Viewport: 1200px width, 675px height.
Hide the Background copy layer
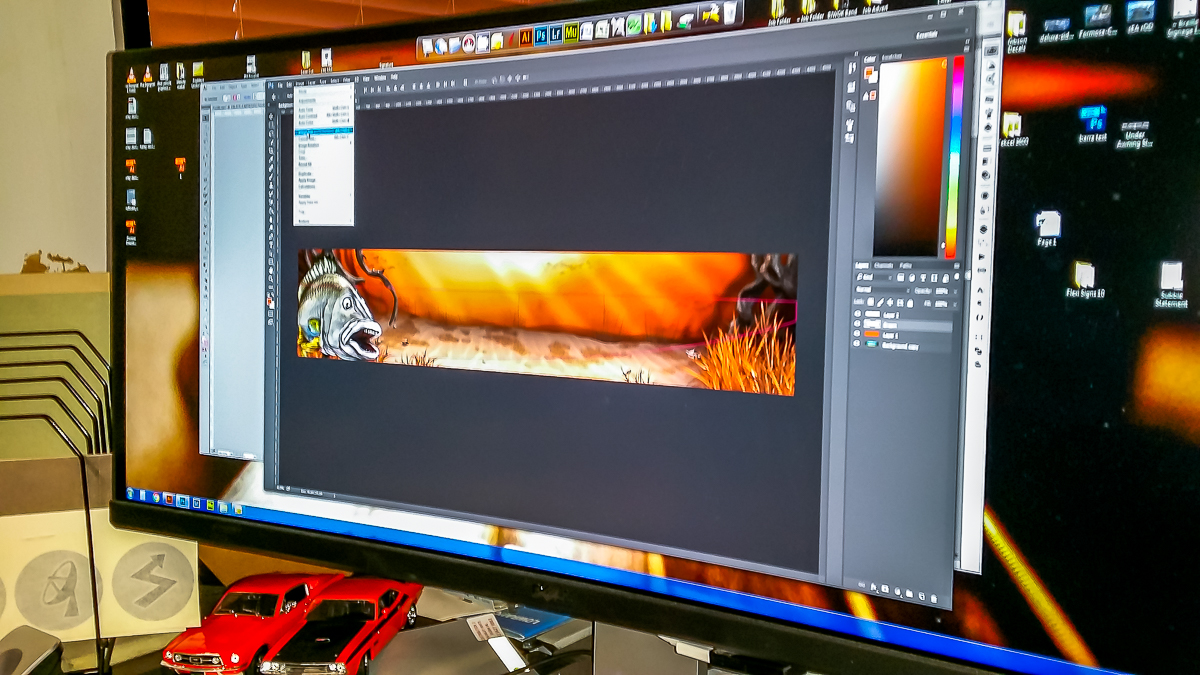pyautogui.click(x=858, y=345)
